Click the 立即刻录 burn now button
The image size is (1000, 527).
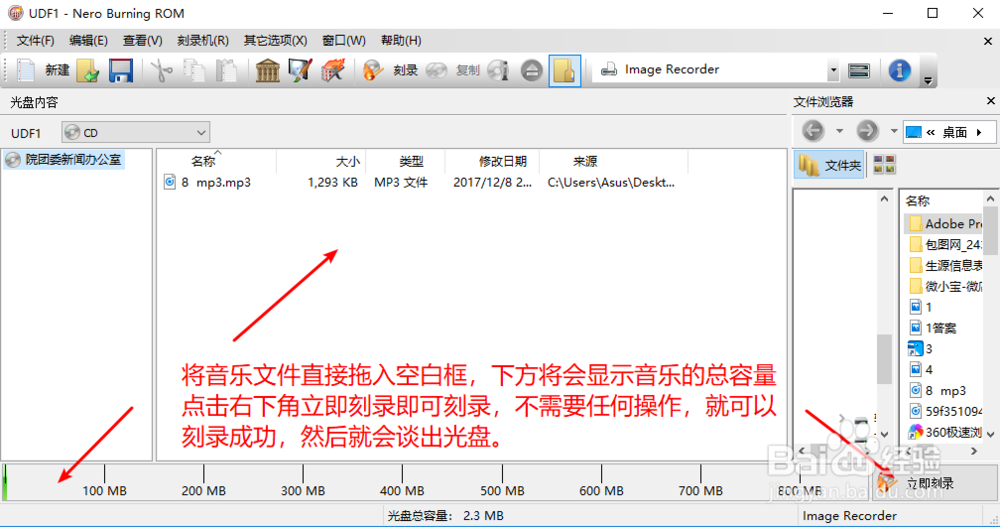934,483
